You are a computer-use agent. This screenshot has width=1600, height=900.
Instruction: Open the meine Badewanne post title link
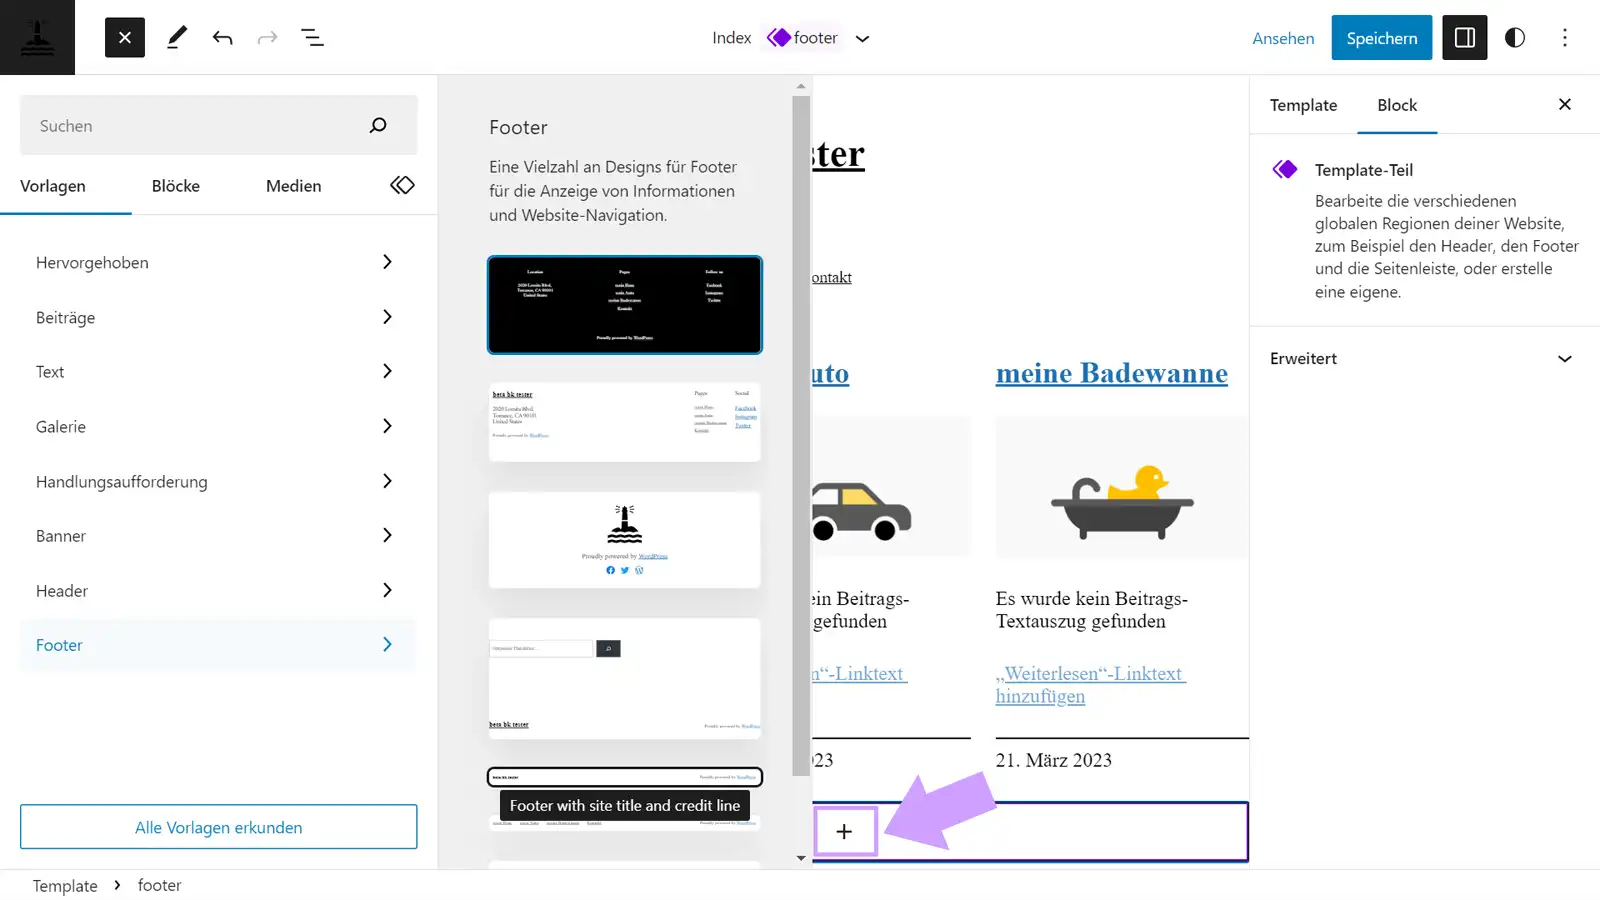(x=1112, y=373)
